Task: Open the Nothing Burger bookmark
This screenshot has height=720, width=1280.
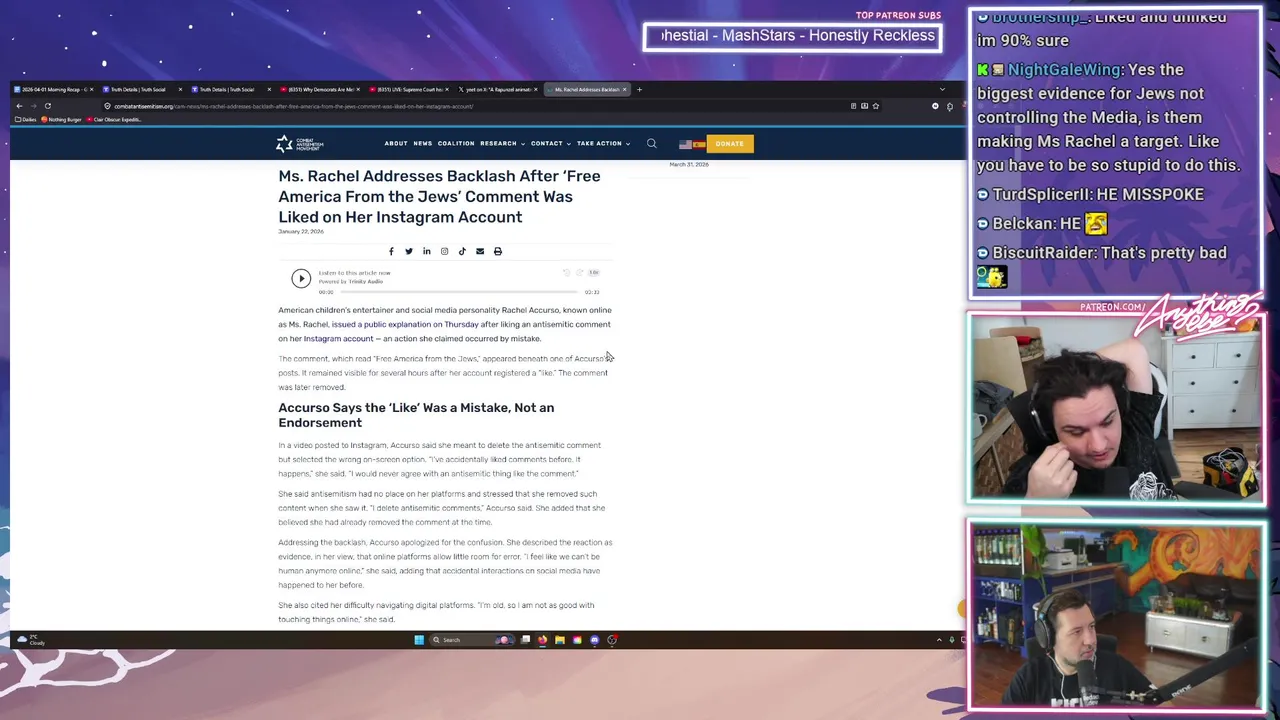Action: (61, 120)
